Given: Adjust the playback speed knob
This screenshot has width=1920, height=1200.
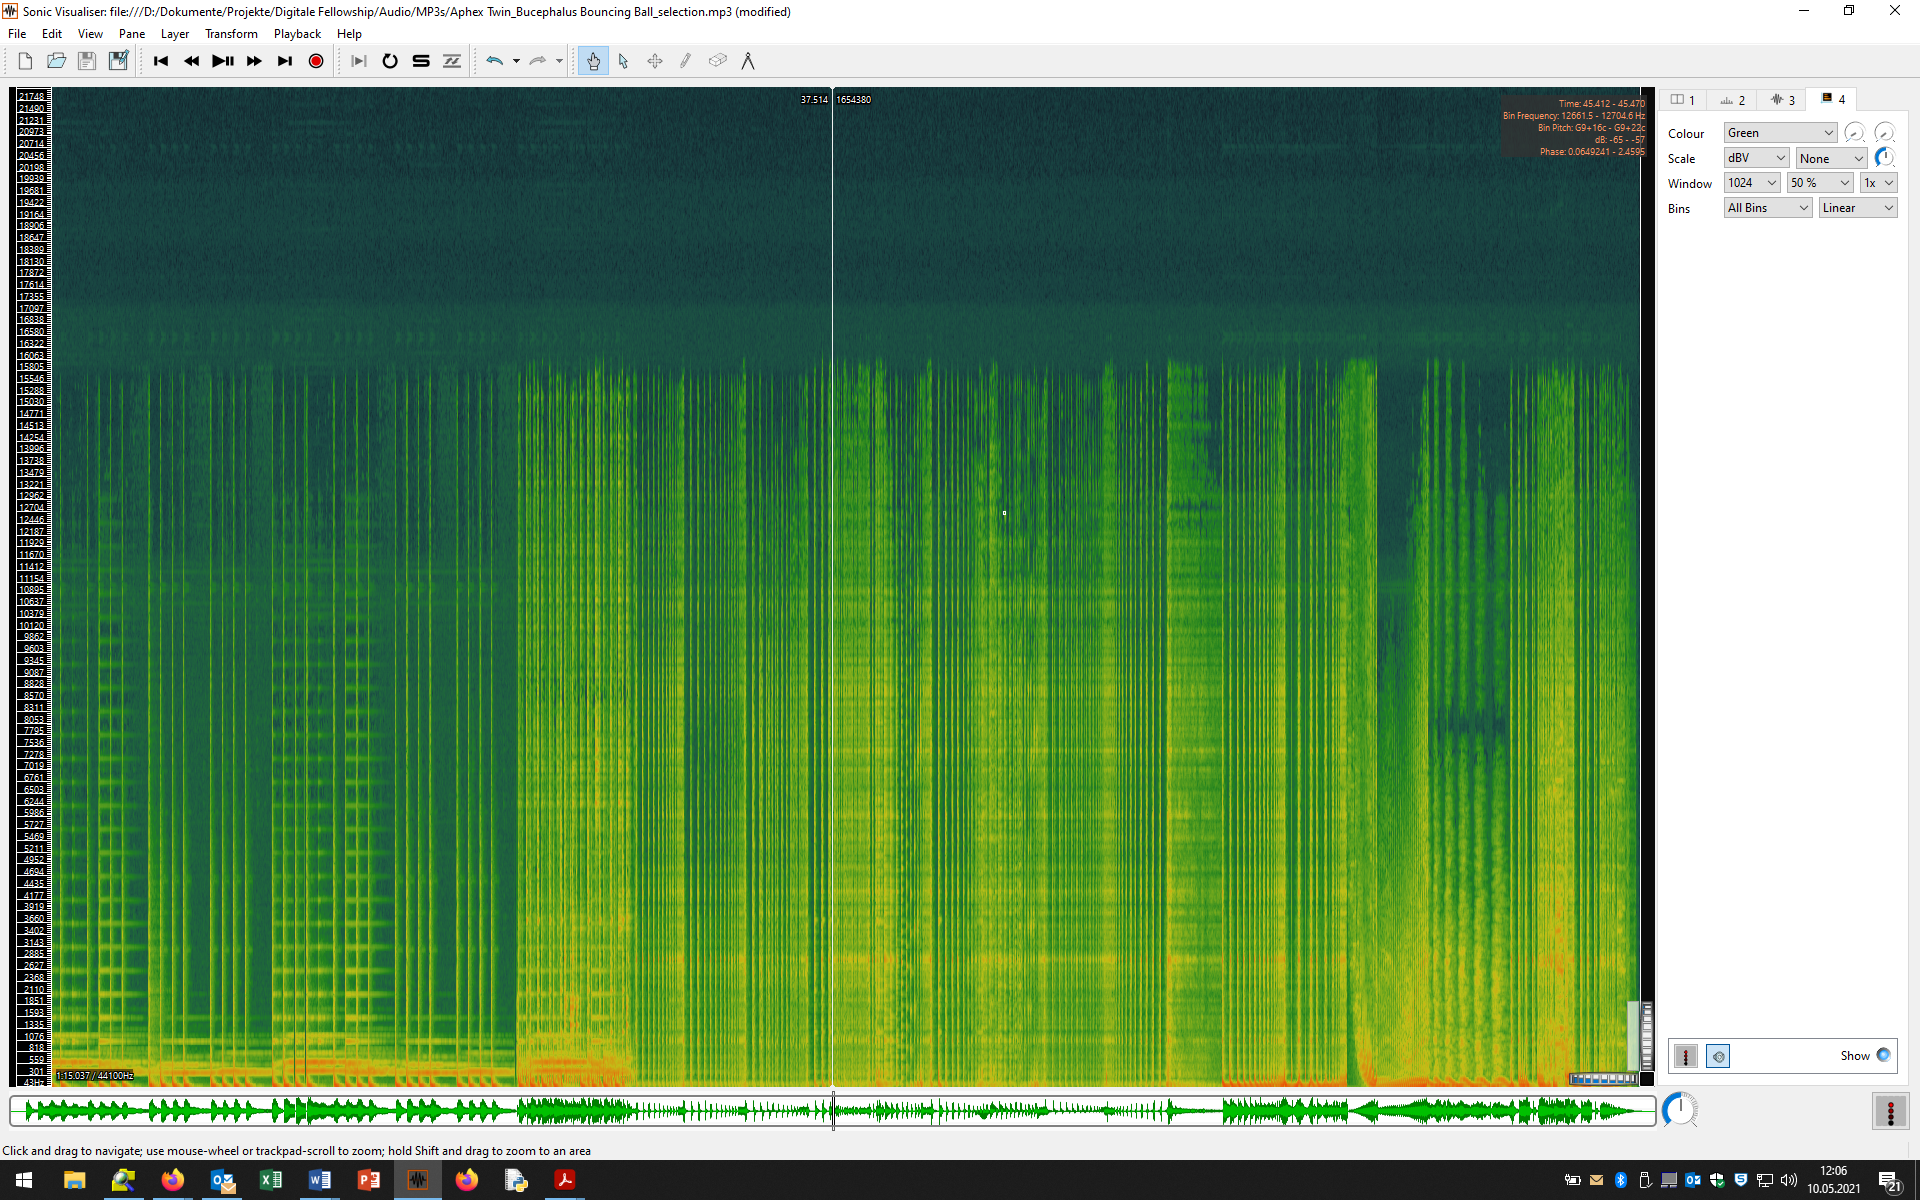Looking at the screenshot, I should [1680, 1109].
